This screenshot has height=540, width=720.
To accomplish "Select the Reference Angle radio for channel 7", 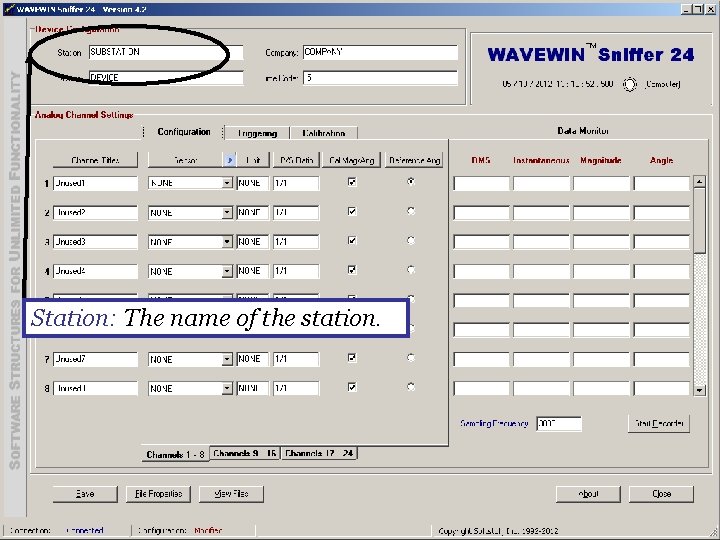I will 411,357.
